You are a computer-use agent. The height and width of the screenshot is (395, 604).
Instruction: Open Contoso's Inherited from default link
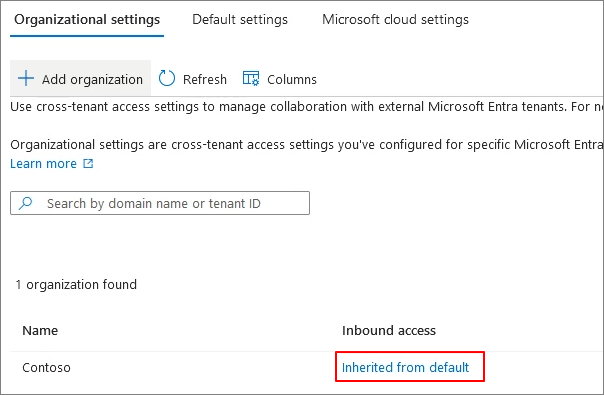[405, 367]
